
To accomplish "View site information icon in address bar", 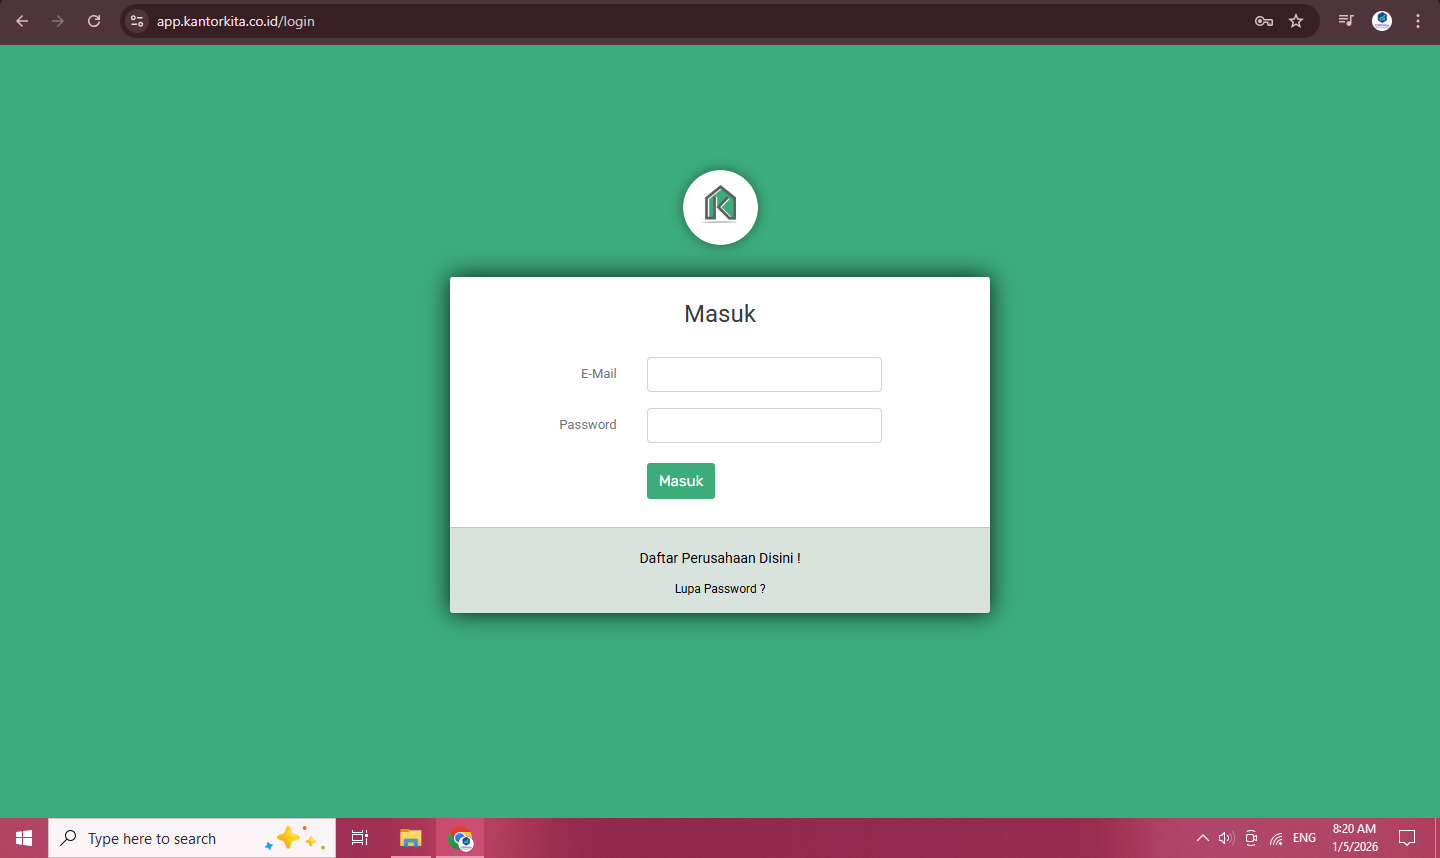I will pos(138,21).
